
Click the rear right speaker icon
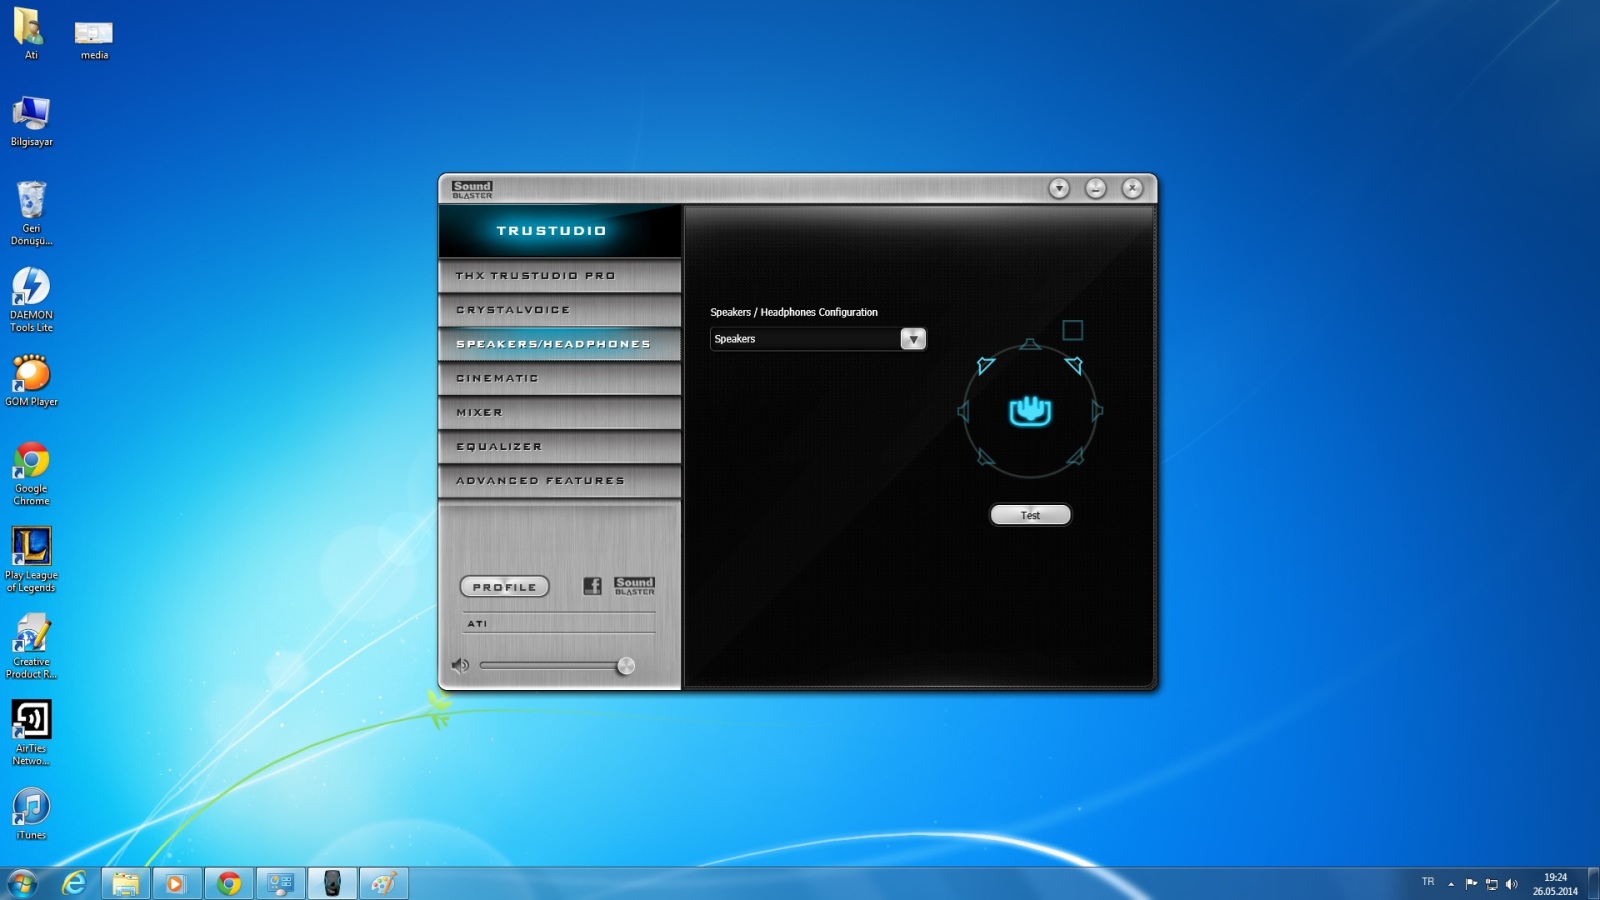1075,457
